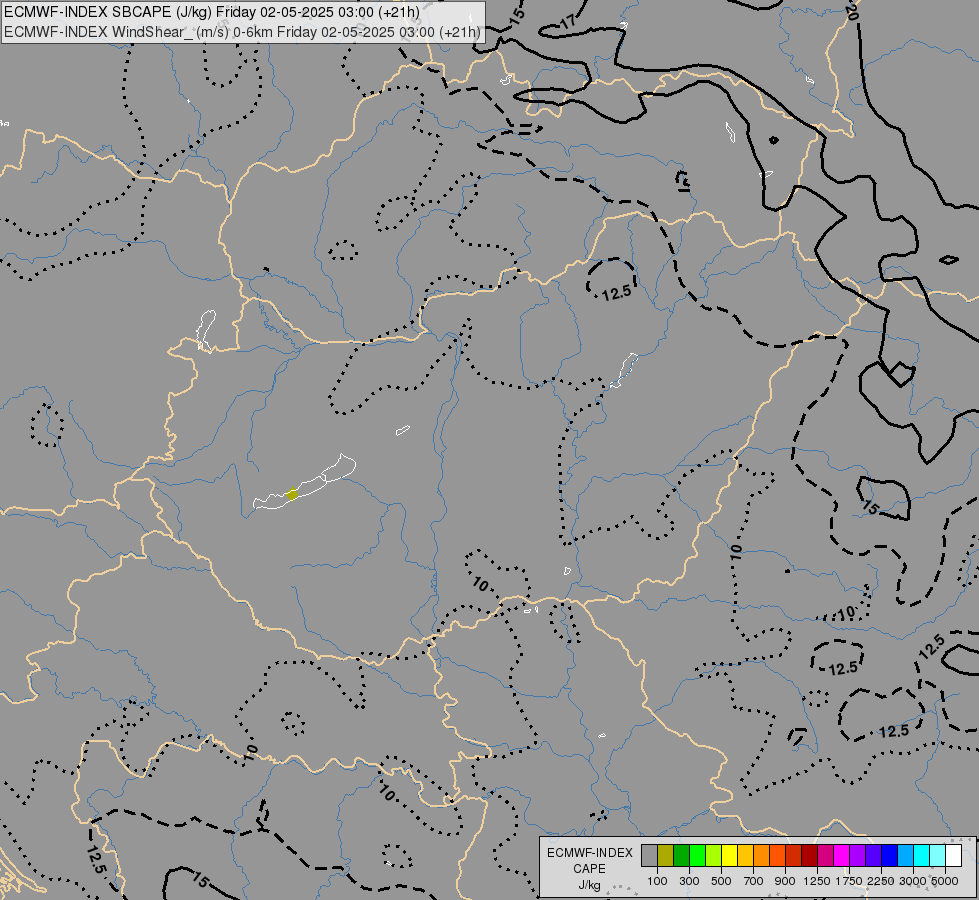The width and height of the screenshot is (979, 900).
Task: Click the bright magenta legend swatch
Action: pyautogui.click(x=841, y=855)
